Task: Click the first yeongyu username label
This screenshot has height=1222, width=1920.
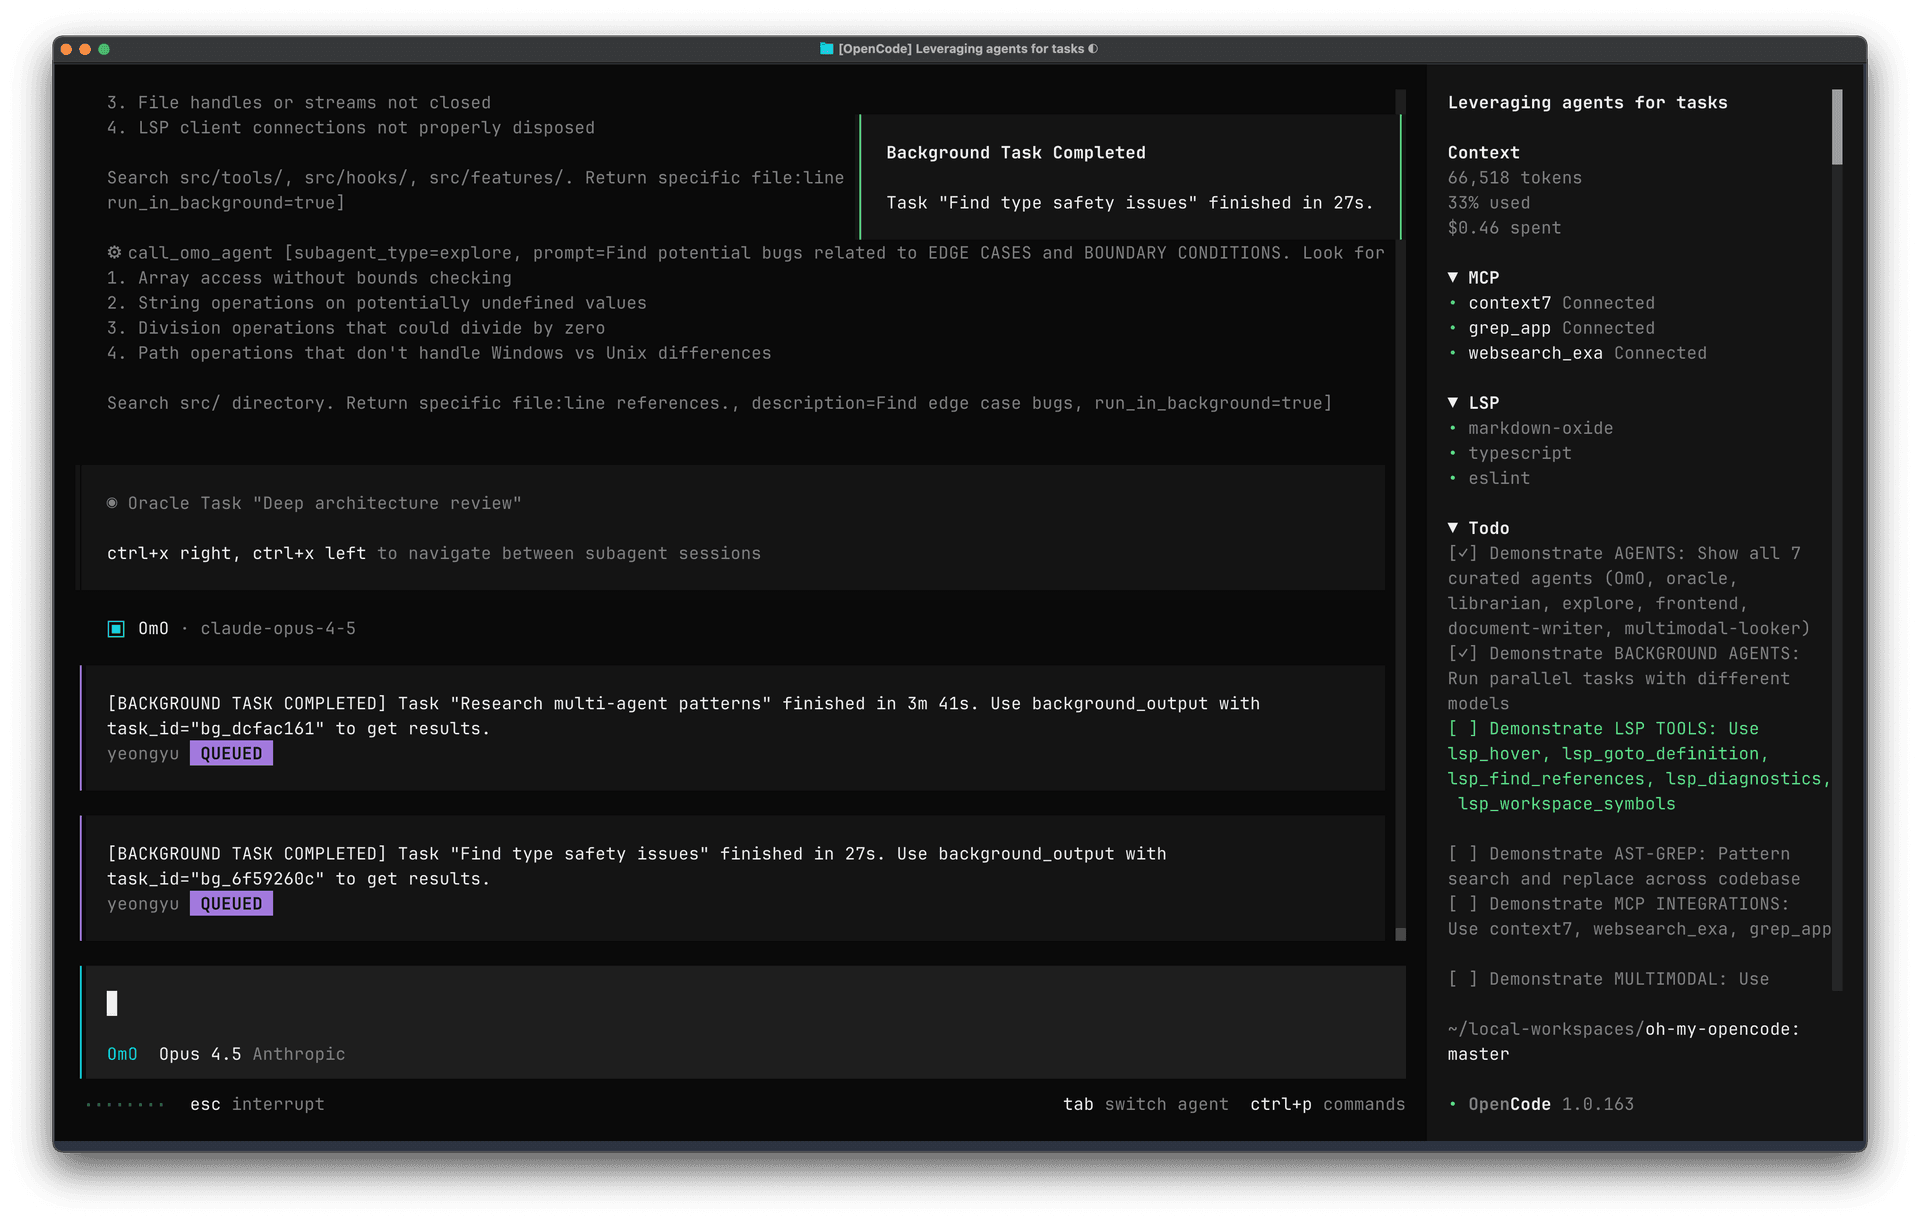Action: (143, 754)
